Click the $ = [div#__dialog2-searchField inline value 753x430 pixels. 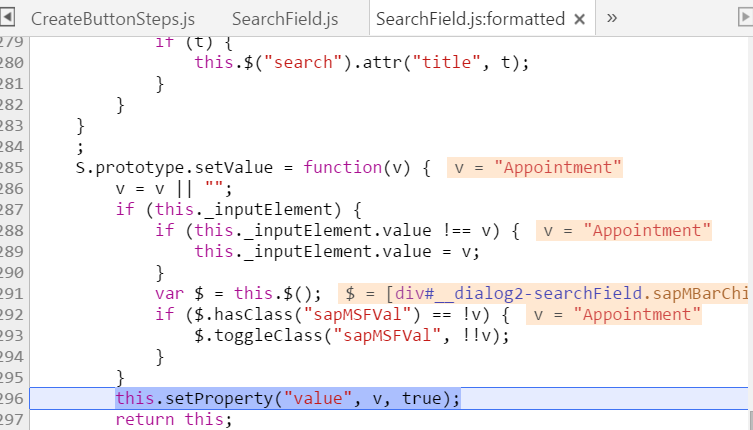(543, 294)
